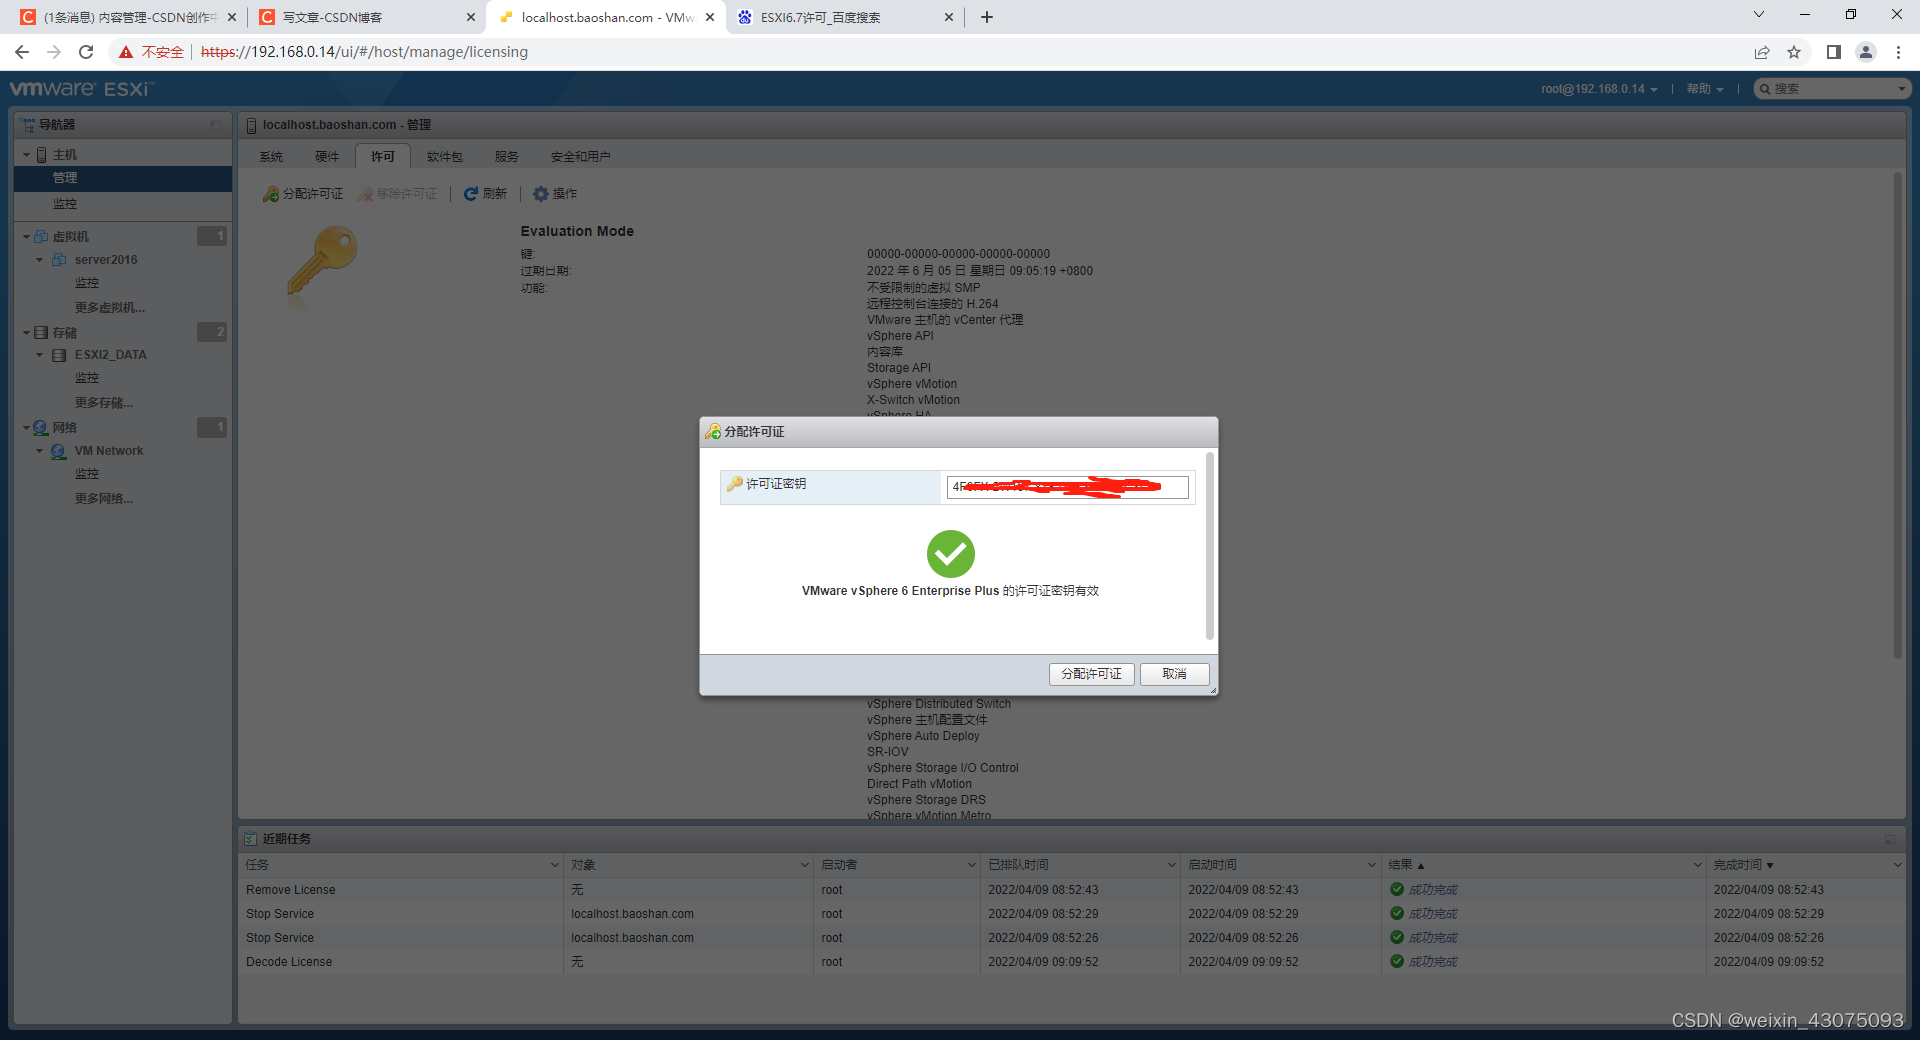The width and height of the screenshot is (1920, 1040).
Task: Click the ESXI2_DATA datastore icon
Action: click(x=59, y=355)
